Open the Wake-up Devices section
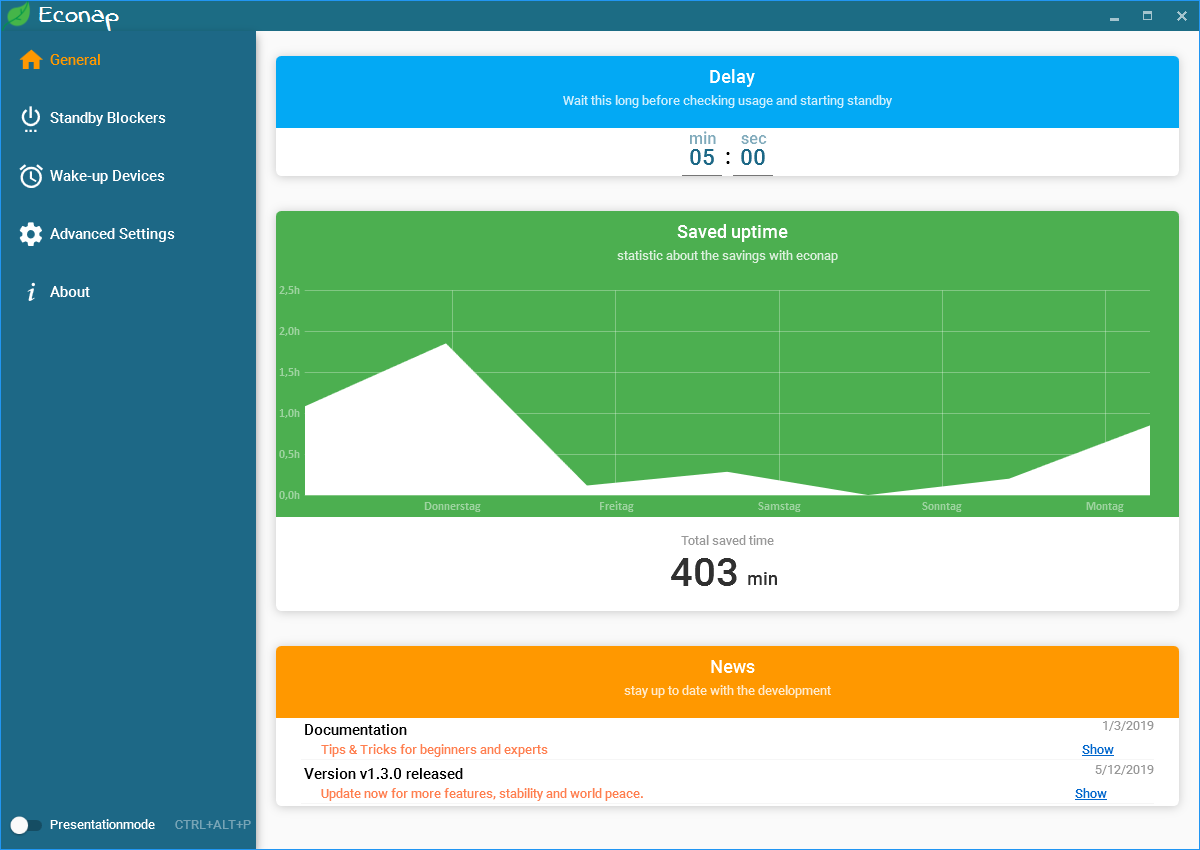This screenshot has width=1200, height=850. click(107, 176)
